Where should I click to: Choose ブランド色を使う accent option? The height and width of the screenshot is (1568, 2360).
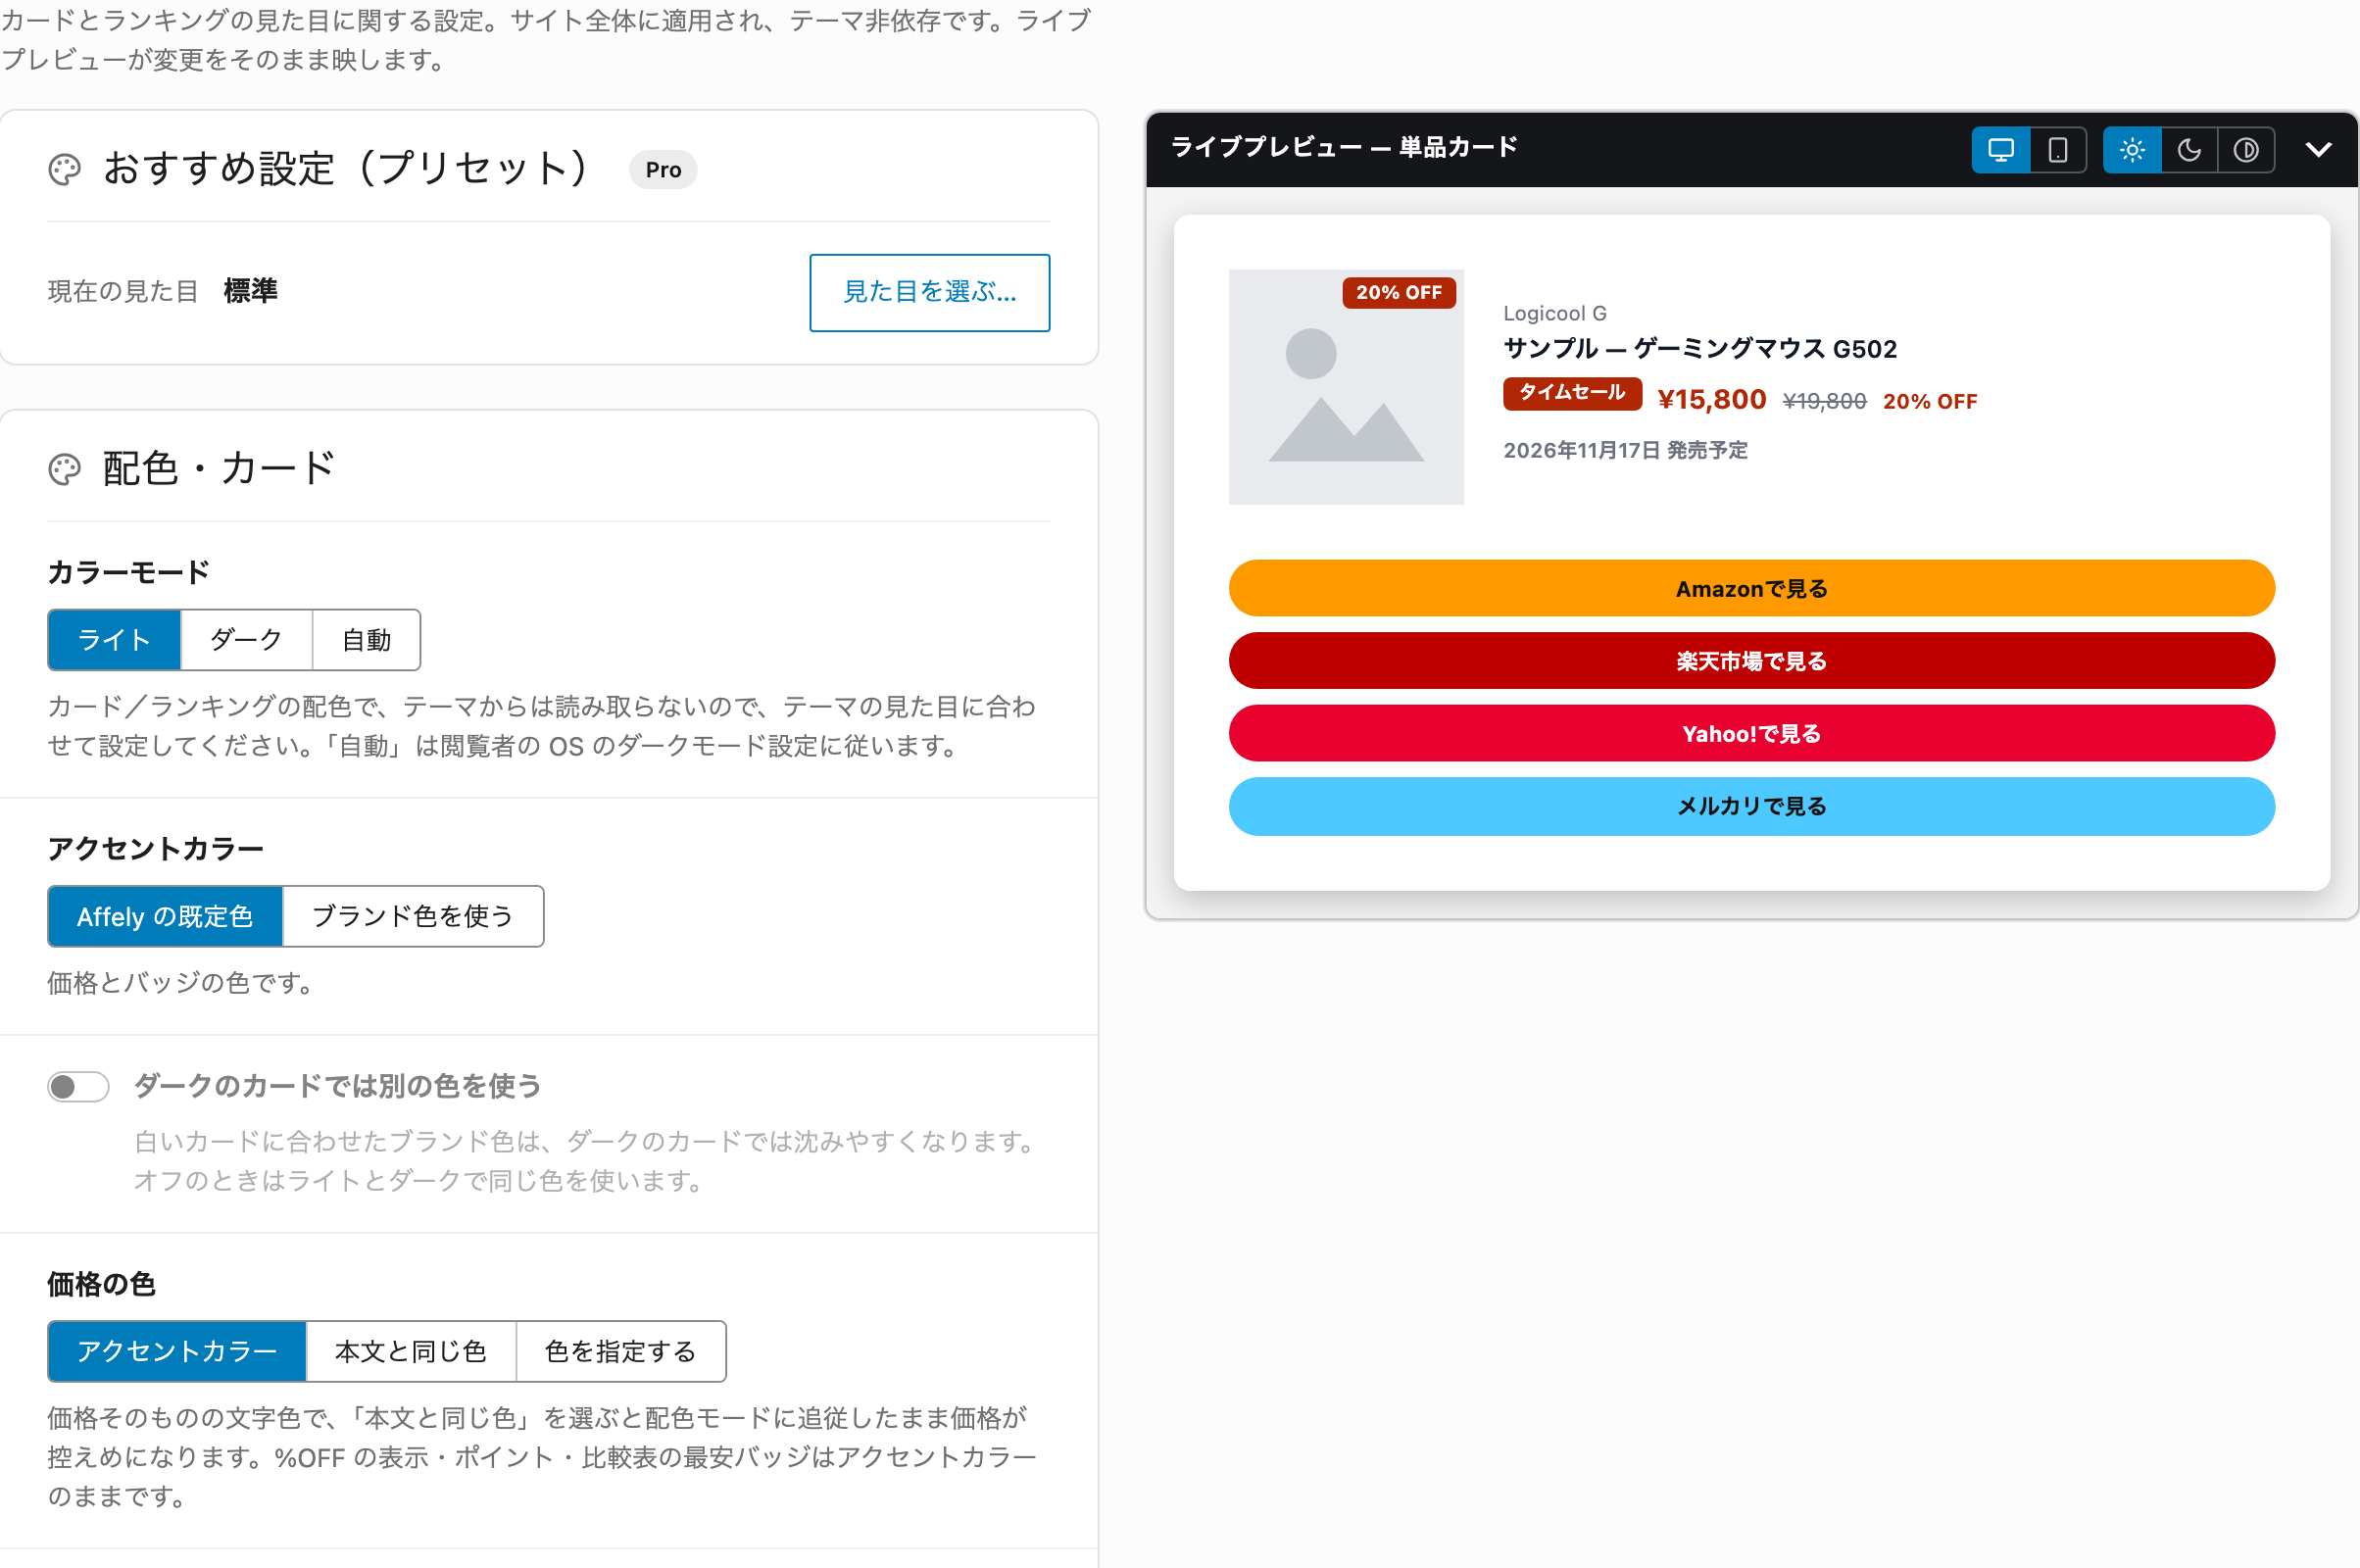[x=413, y=916]
